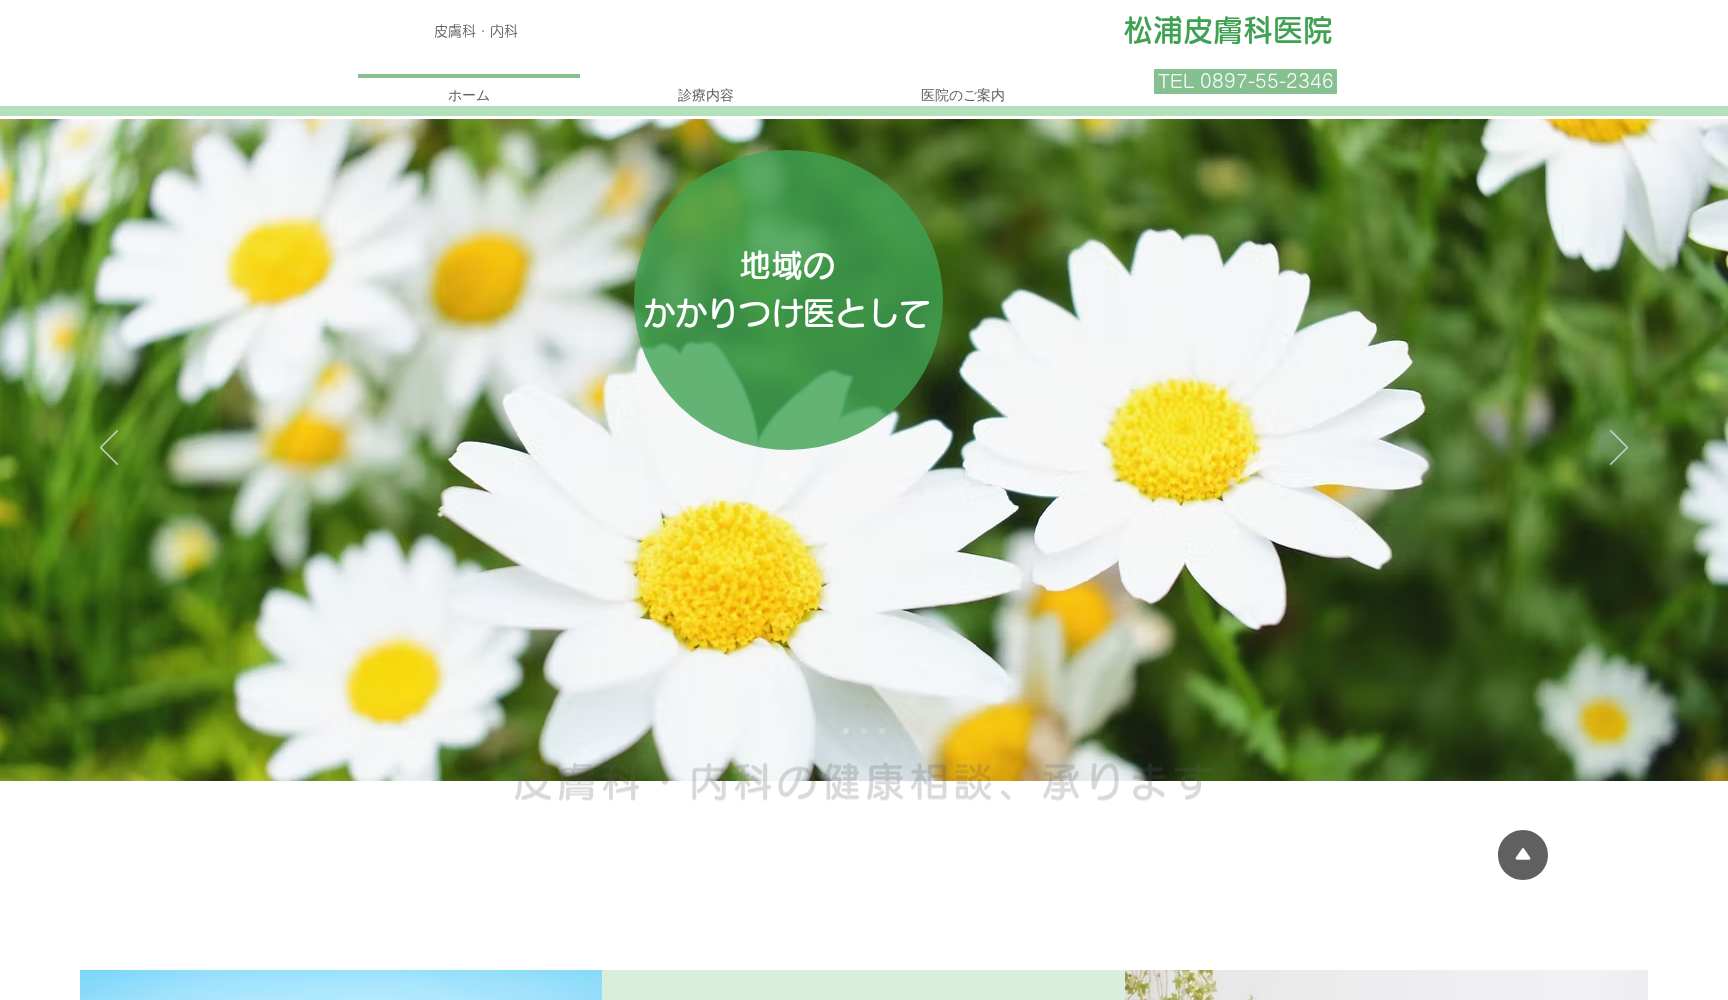The height and width of the screenshot is (1000, 1728).
Task: Click the active navigation underline indicator
Action: pos(470,77)
